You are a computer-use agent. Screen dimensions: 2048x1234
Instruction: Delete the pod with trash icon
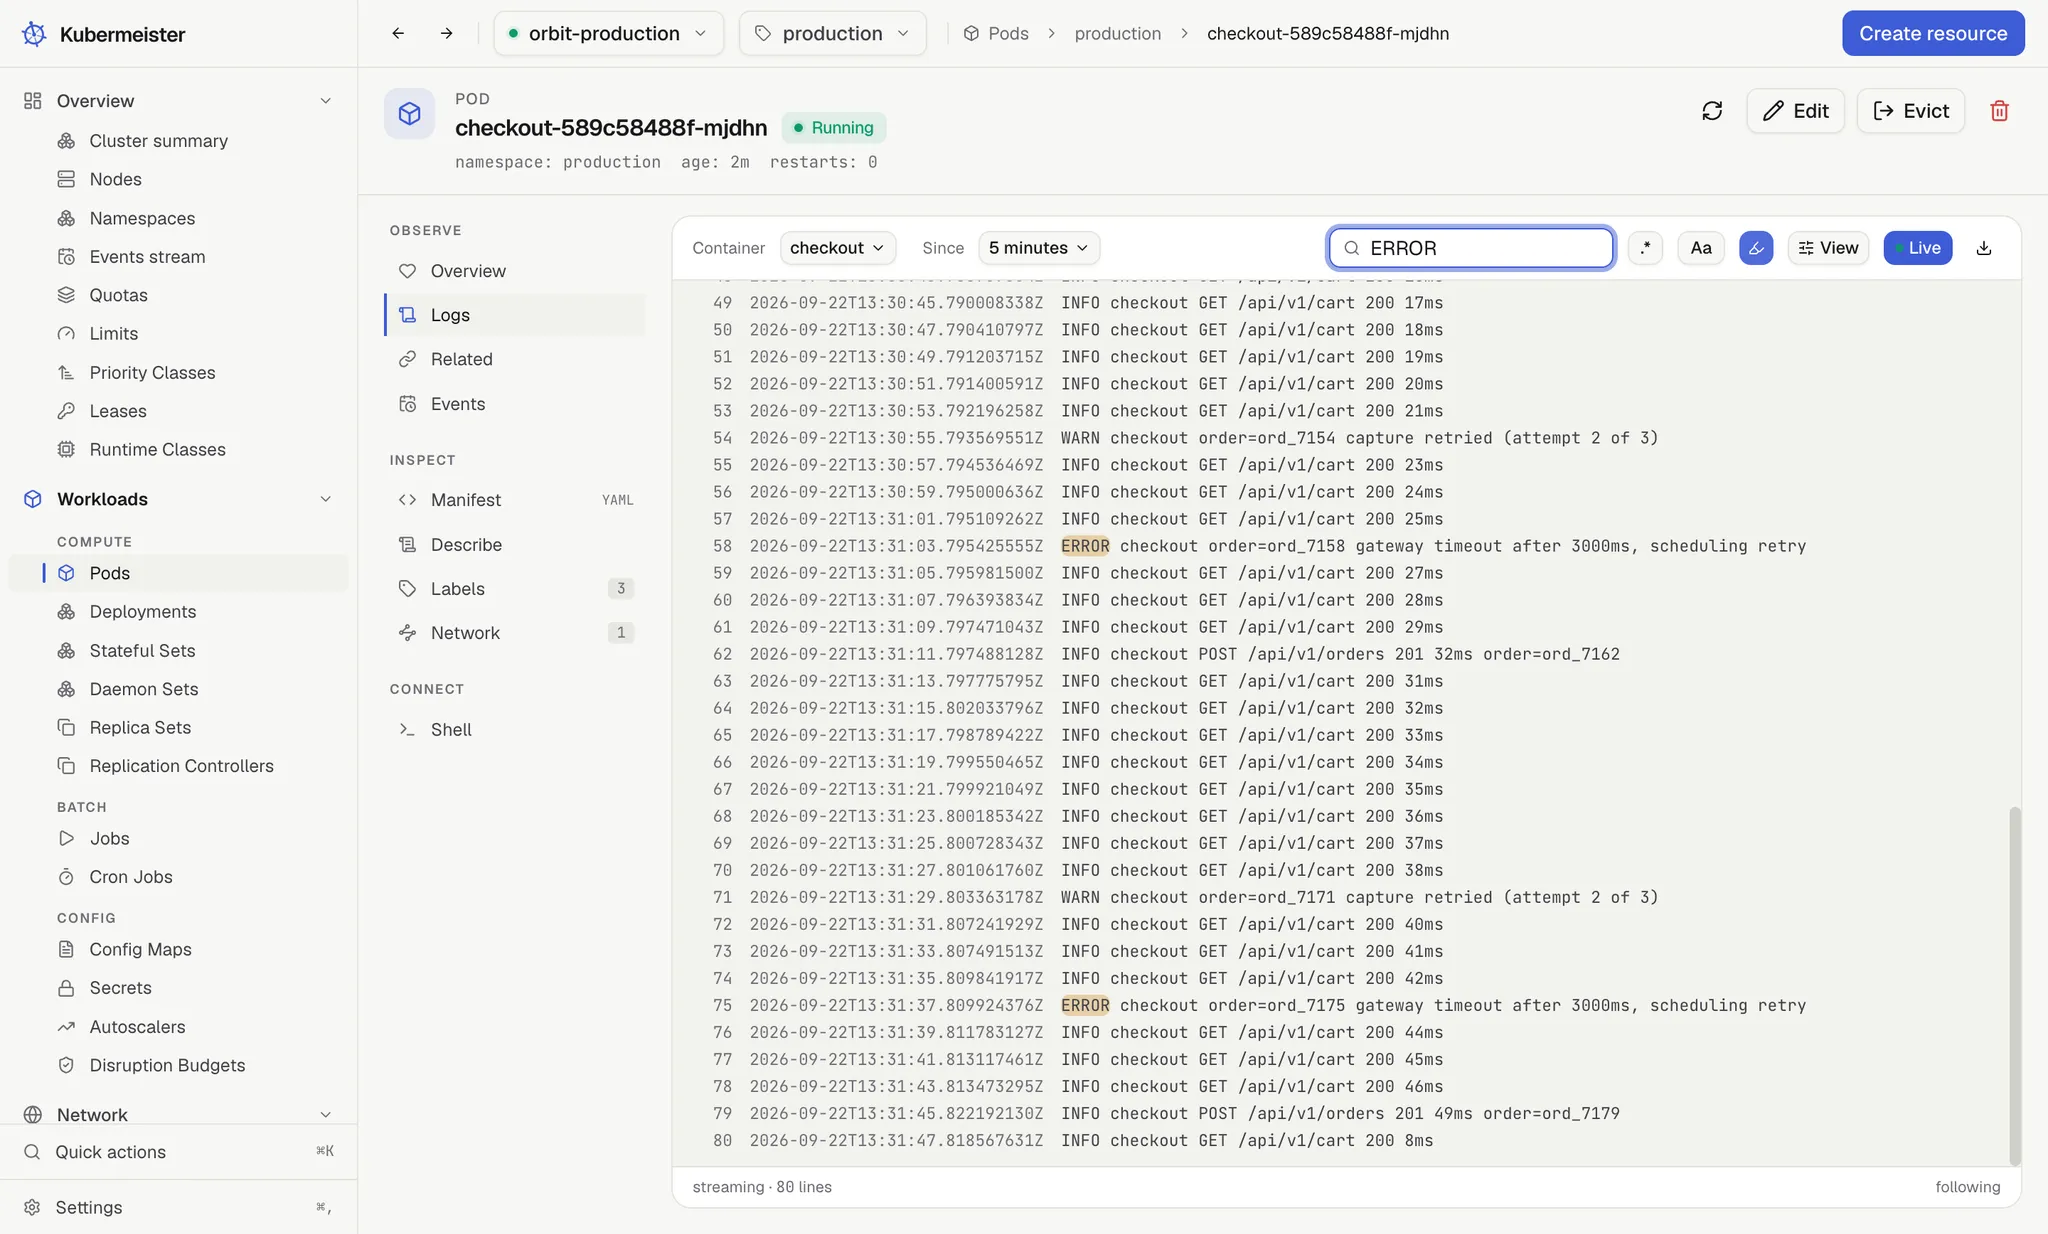pyautogui.click(x=1999, y=111)
